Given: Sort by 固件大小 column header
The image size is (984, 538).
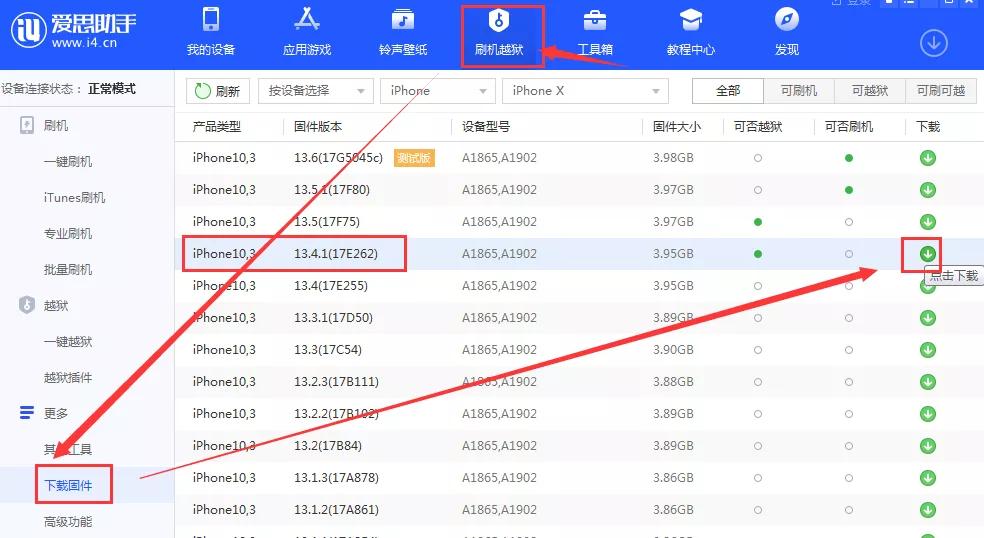Looking at the screenshot, I should (x=676, y=127).
